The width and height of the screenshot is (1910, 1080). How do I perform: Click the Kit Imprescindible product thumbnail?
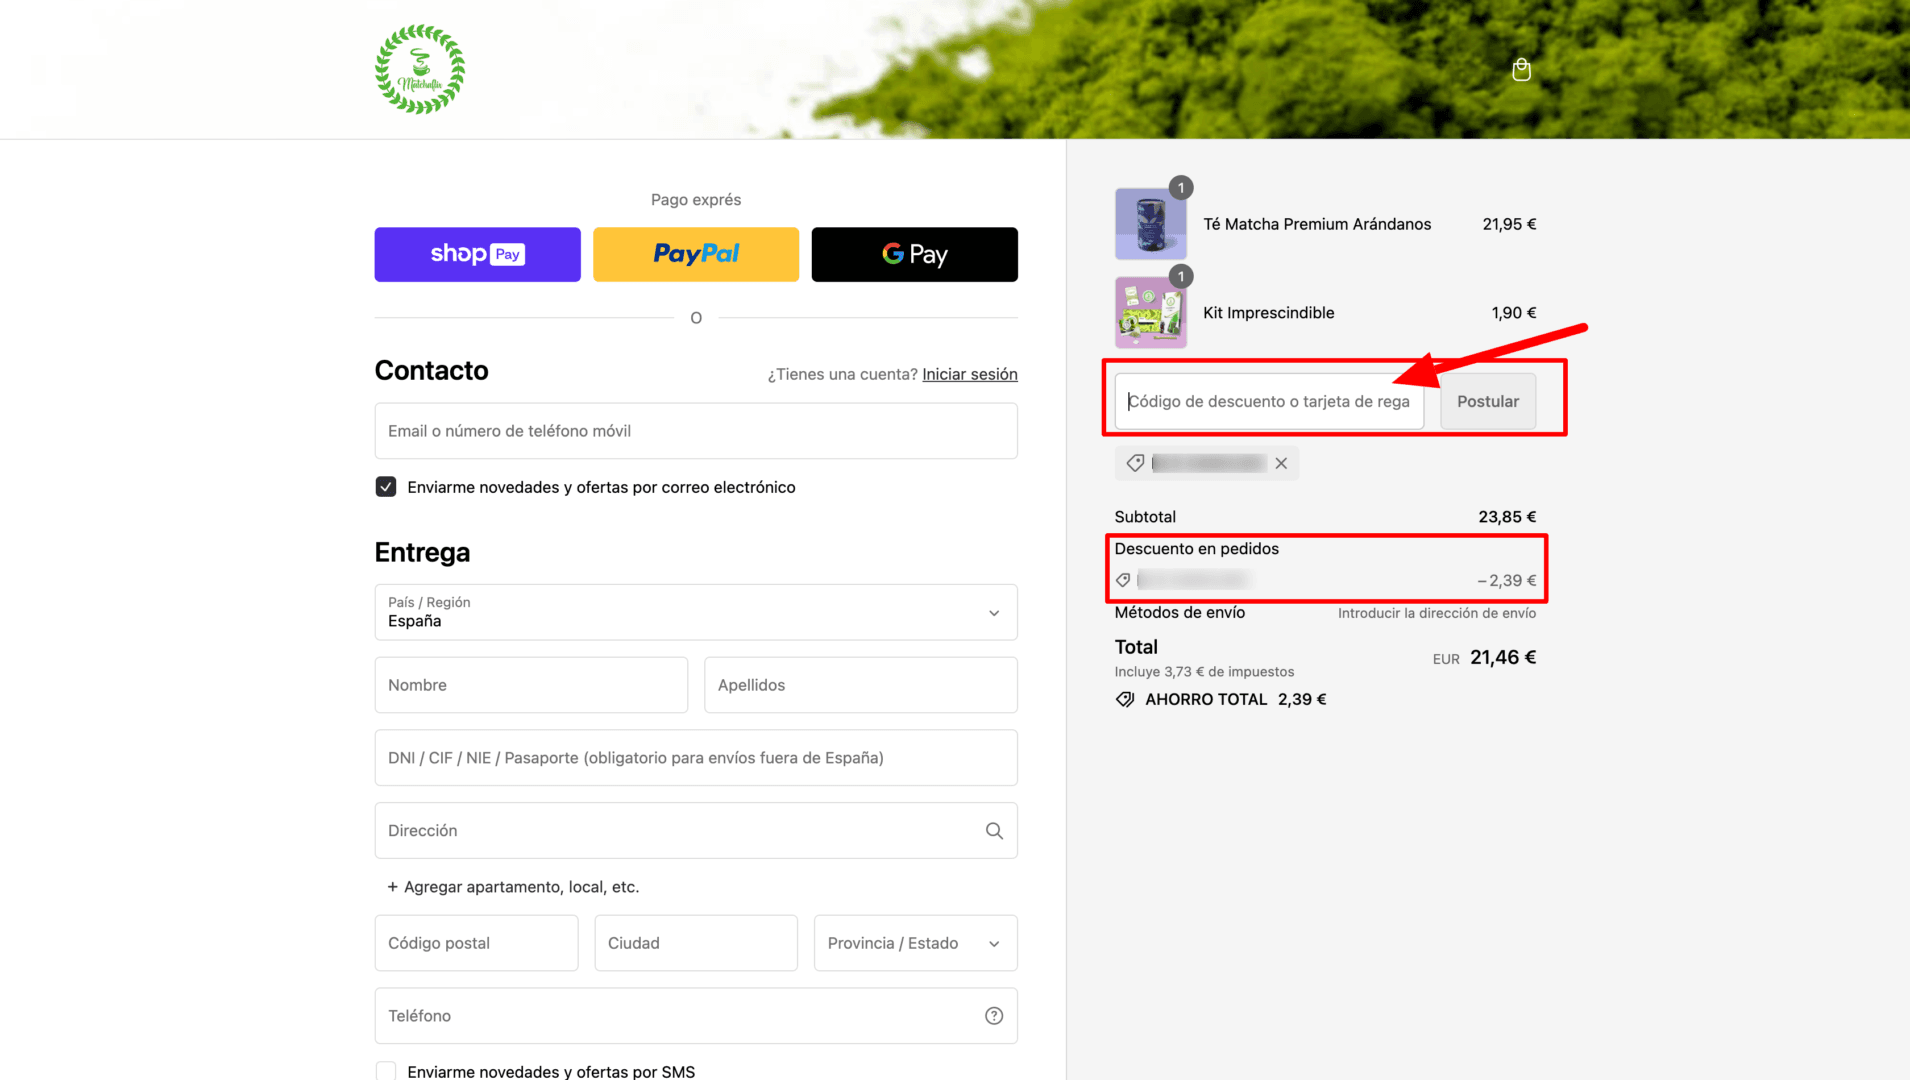point(1151,312)
